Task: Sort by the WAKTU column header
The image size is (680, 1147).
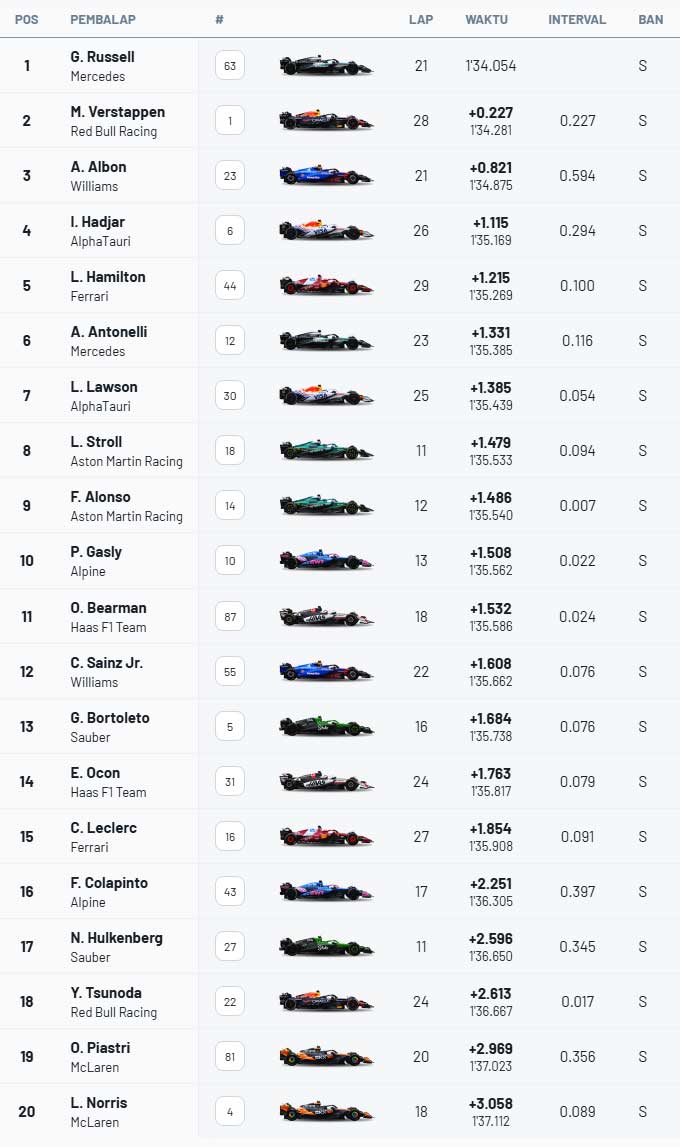Action: pos(486,19)
